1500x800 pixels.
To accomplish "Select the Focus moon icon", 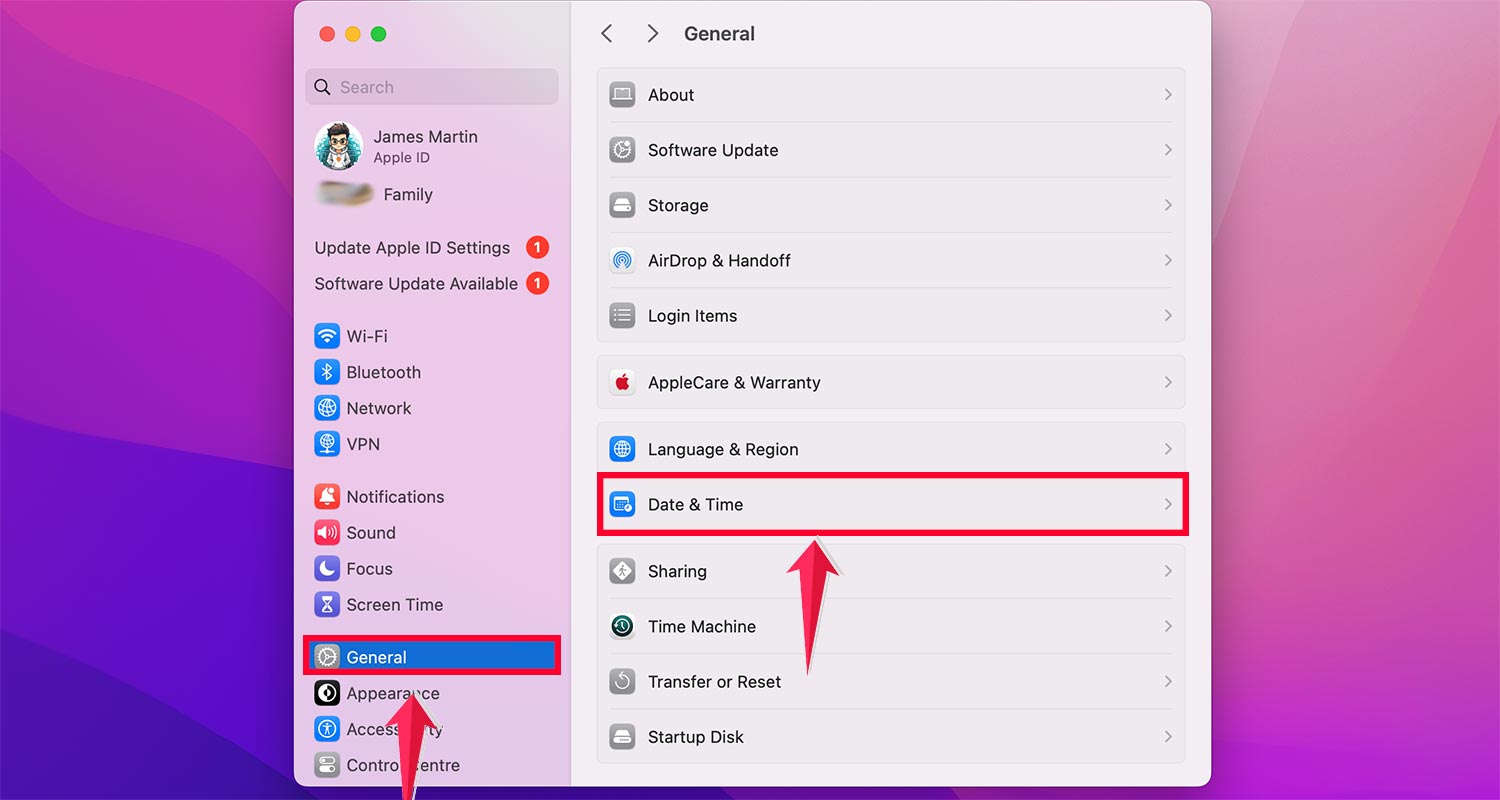I will [328, 568].
